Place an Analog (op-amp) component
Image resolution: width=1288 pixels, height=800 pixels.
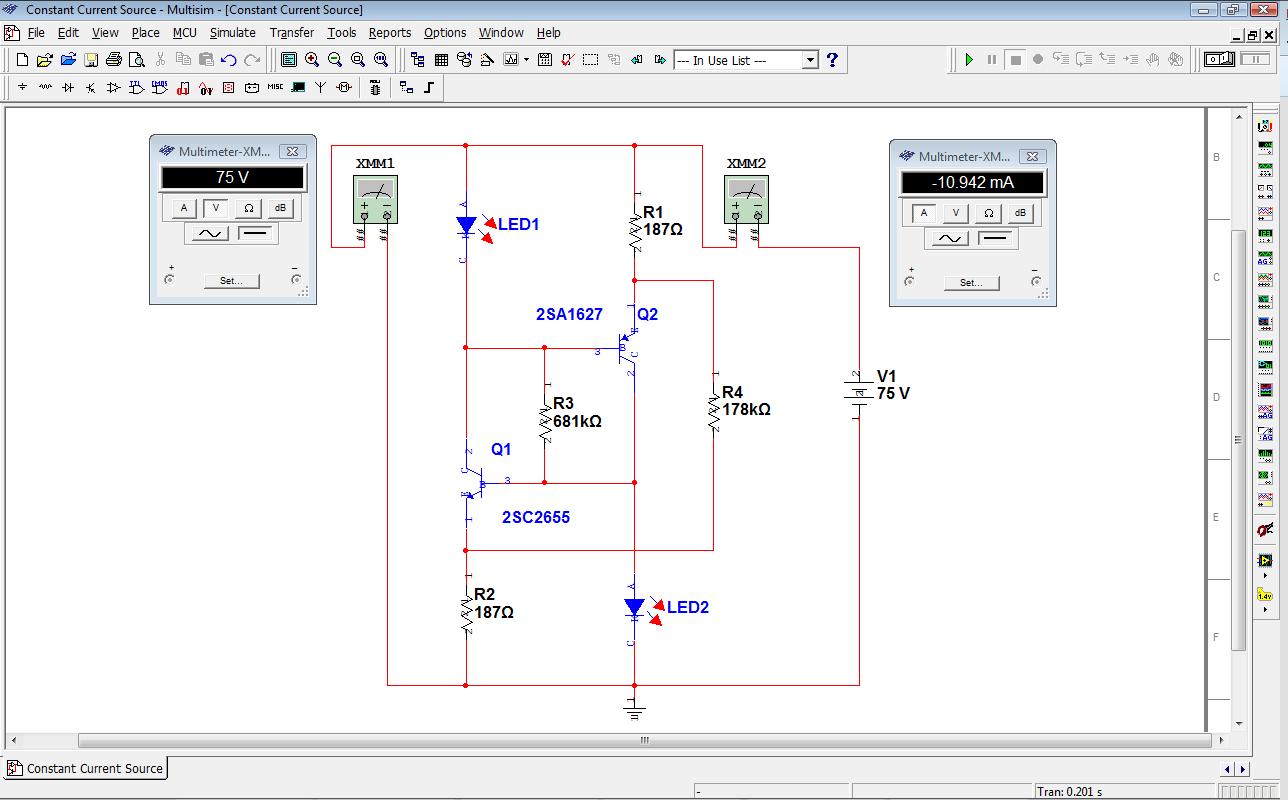point(113,88)
